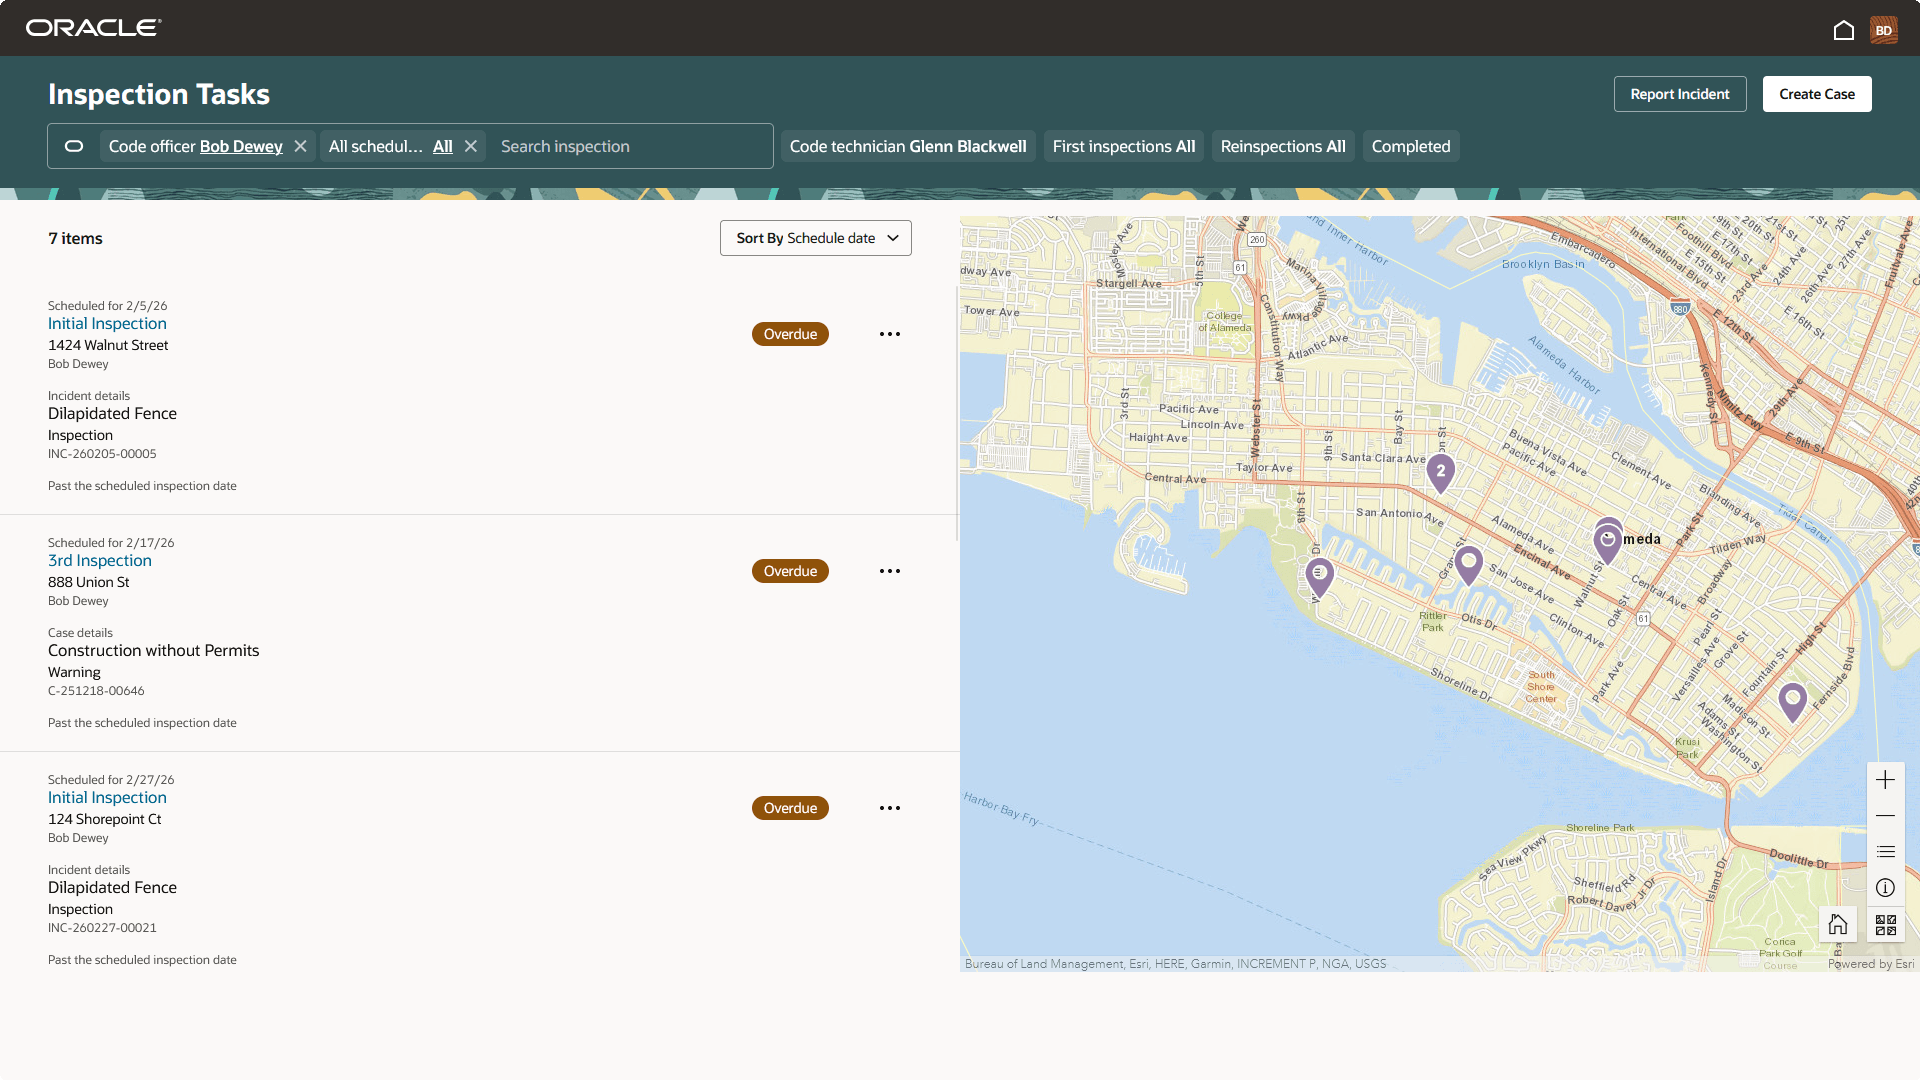Enable the Completed filter
Screen dimensions: 1920x1080
1410,146
